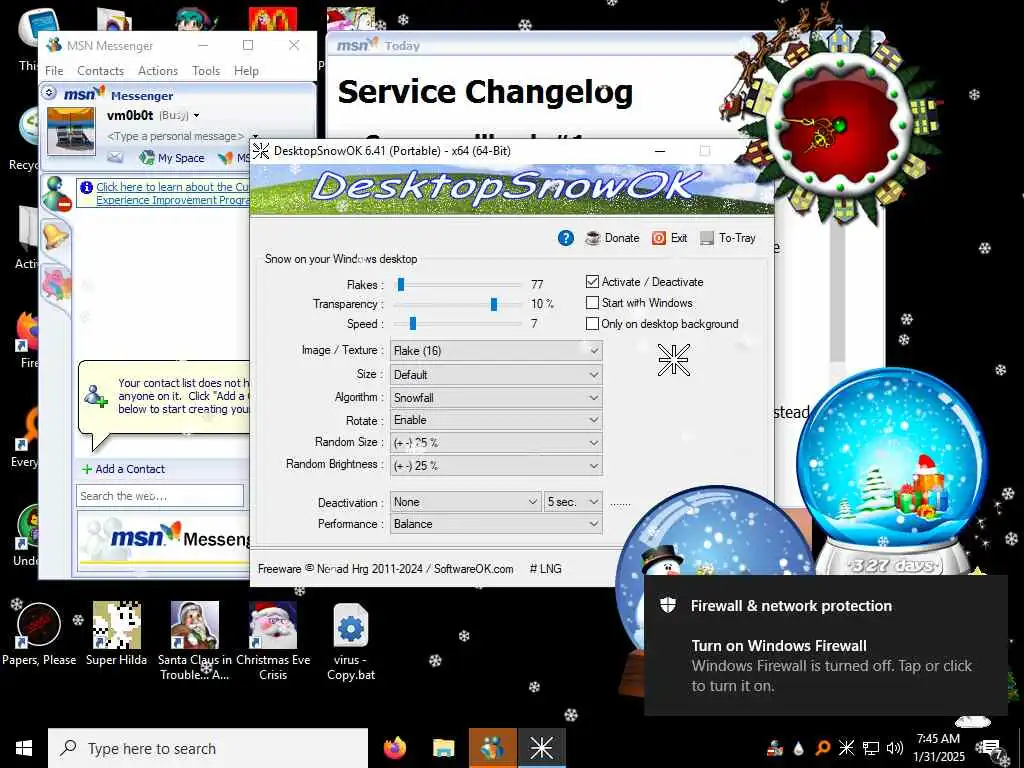The height and width of the screenshot is (768, 1024).
Task: Open Christmas Eve Crisis desktop shortcut
Action: (273, 640)
